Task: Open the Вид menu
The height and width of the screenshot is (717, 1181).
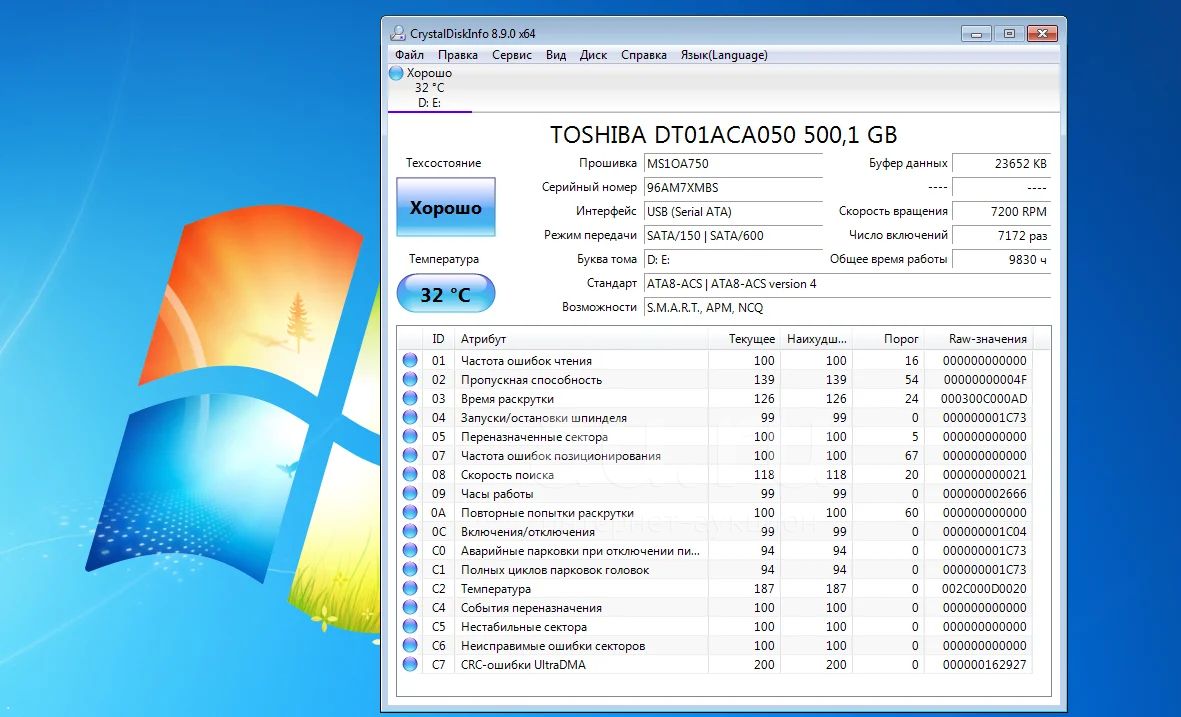Action: 556,55
